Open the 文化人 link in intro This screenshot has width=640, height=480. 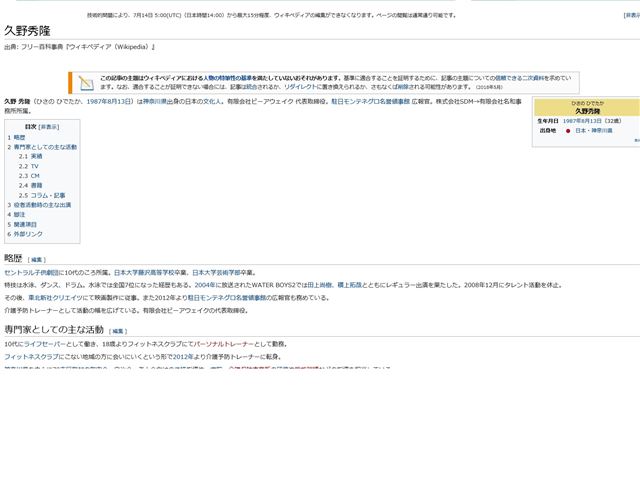pyautogui.click(x=212, y=101)
